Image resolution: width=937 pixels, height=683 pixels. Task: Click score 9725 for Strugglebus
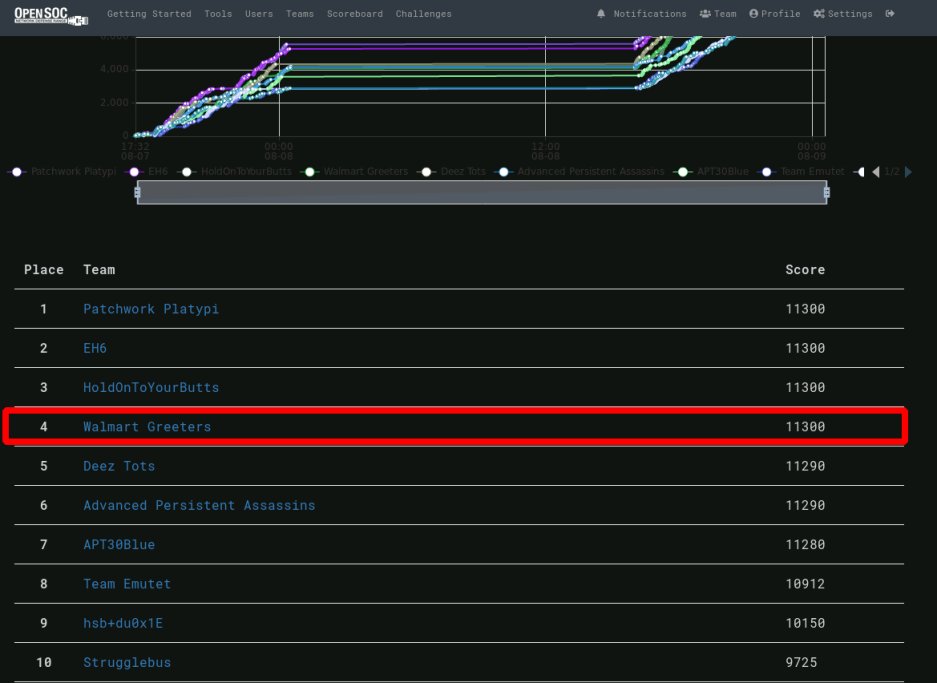pos(801,663)
